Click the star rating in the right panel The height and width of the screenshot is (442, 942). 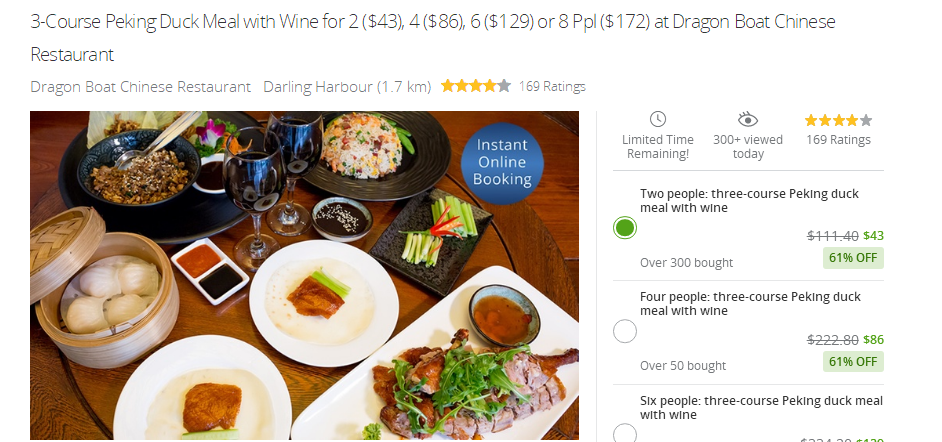(x=838, y=121)
